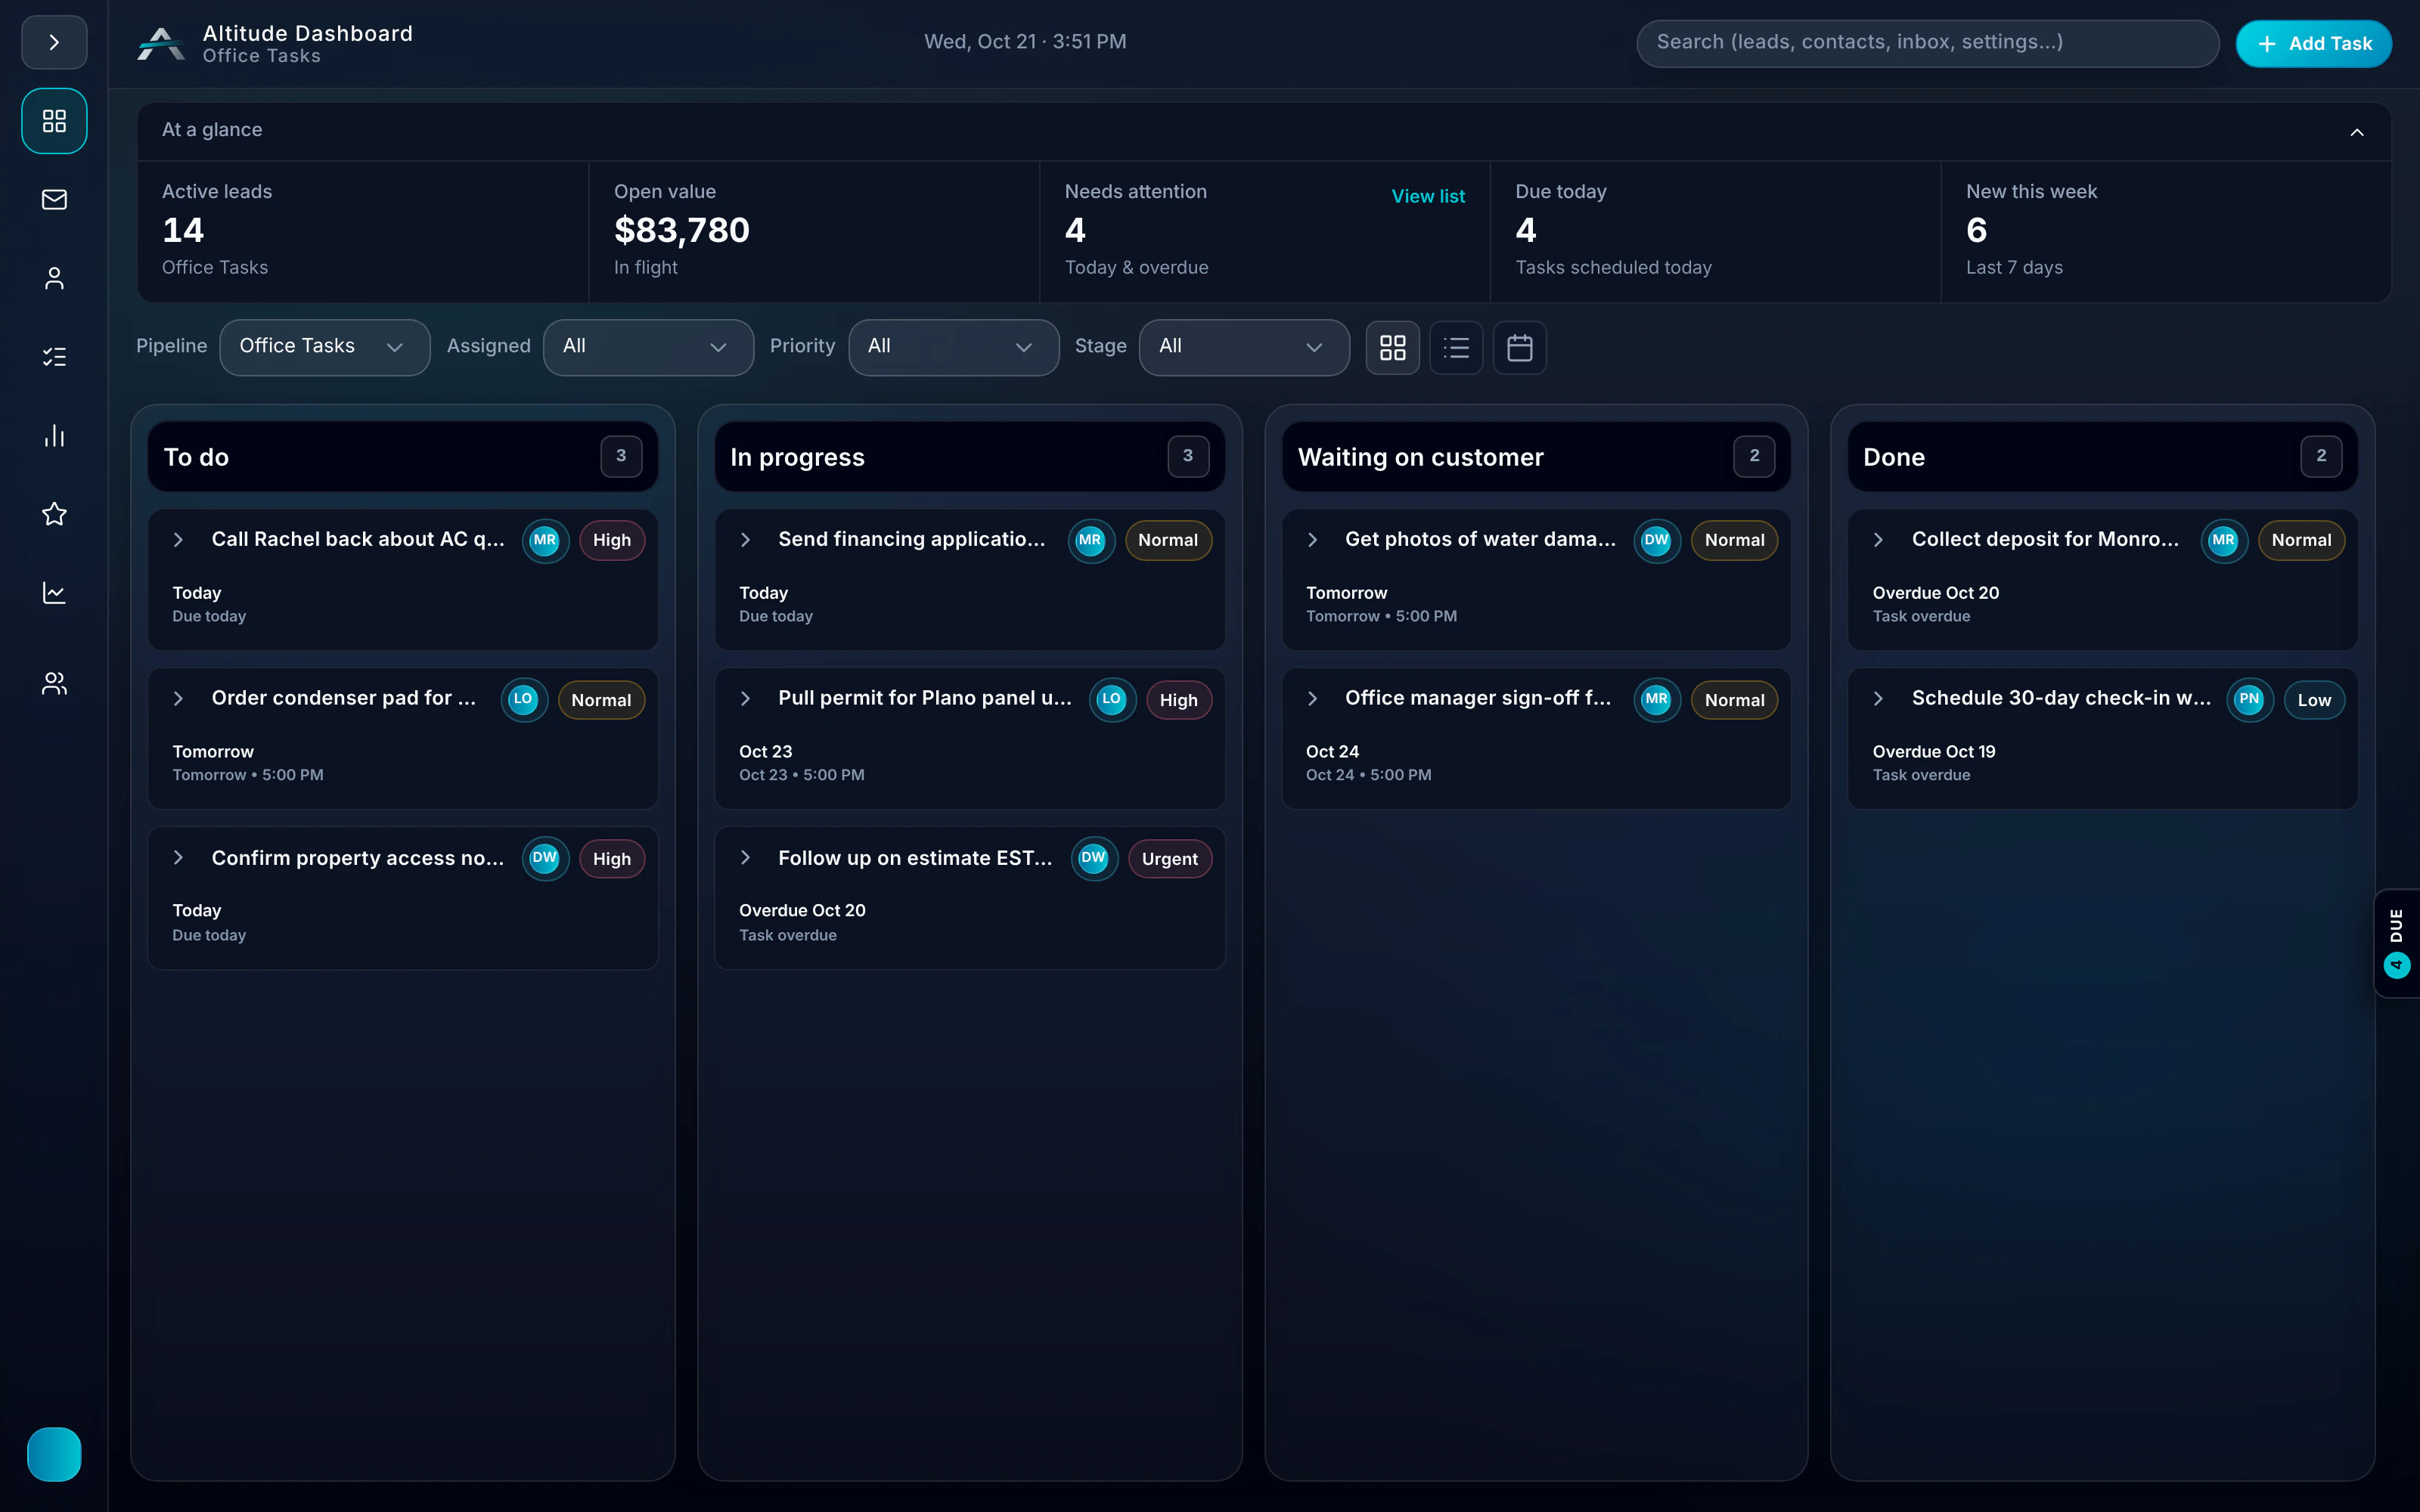This screenshot has height=1512, width=2420.
Task: Expand the Send financing application card
Action: click(x=745, y=540)
